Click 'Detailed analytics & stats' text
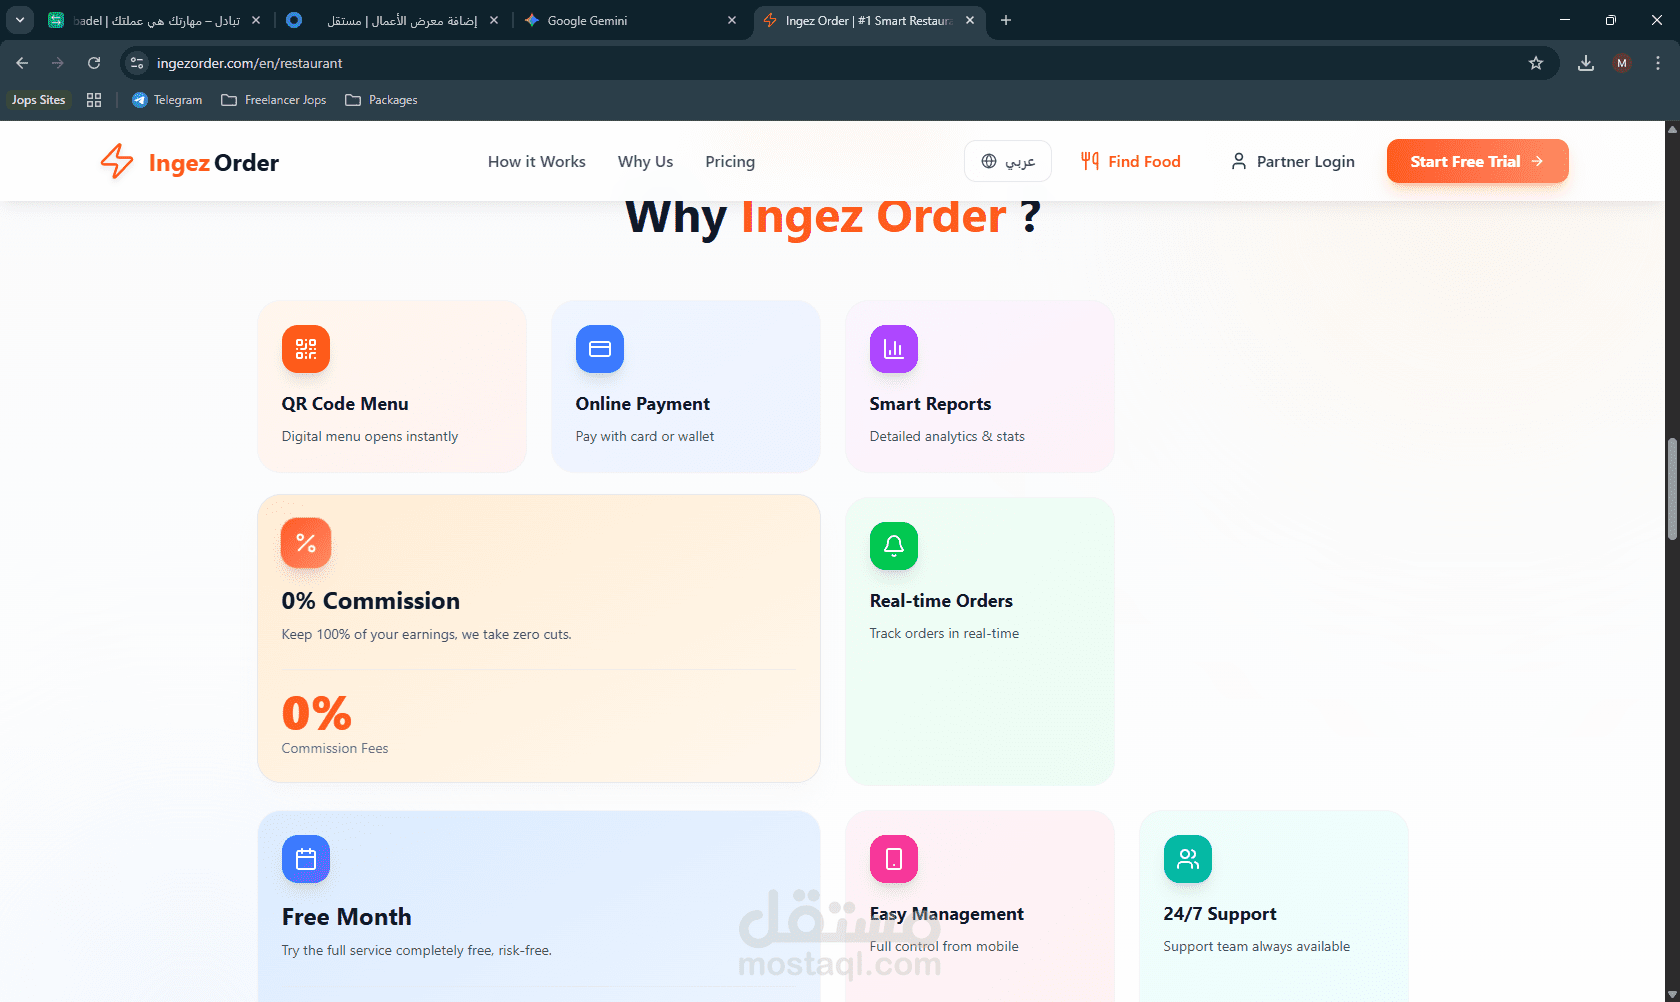 (x=947, y=437)
